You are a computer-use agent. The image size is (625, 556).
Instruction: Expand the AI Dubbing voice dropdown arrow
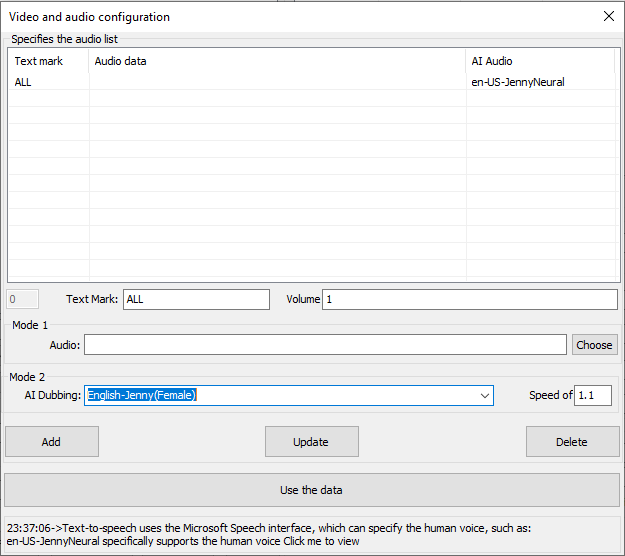click(x=485, y=396)
